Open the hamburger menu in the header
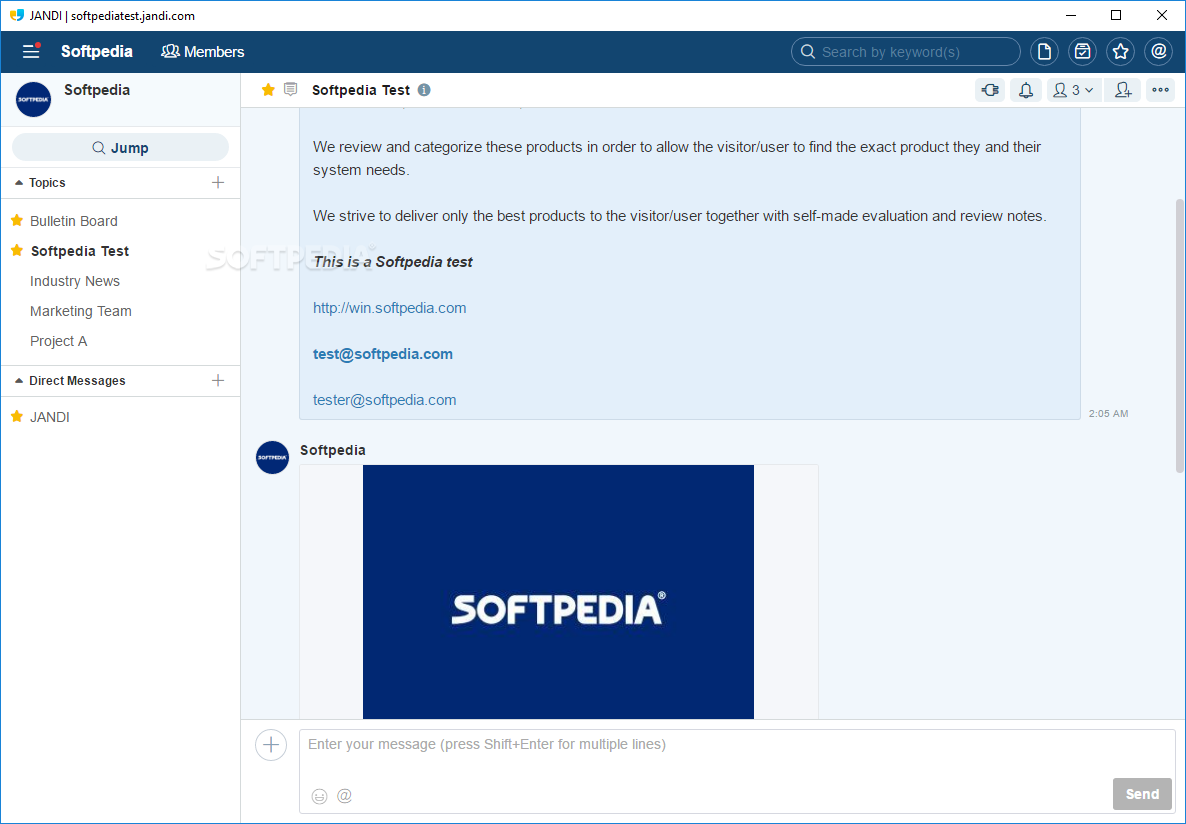Image resolution: width=1186 pixels, height=824 pixels. click(31, 51)
